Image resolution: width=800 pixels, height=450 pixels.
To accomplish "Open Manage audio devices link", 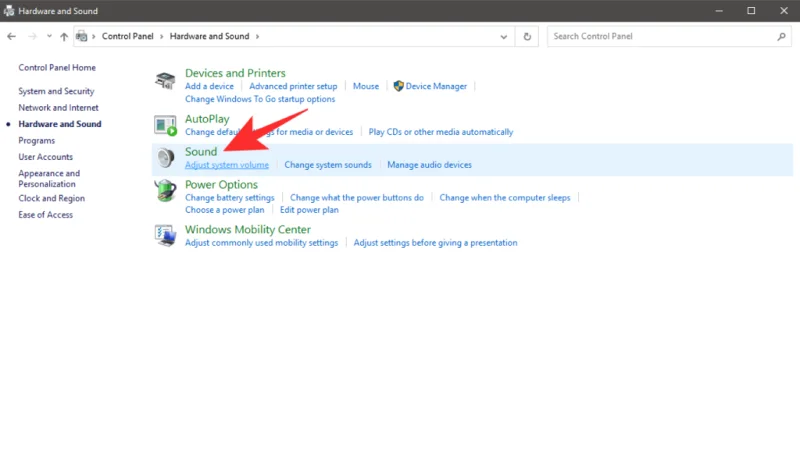I will click(429, 165).
